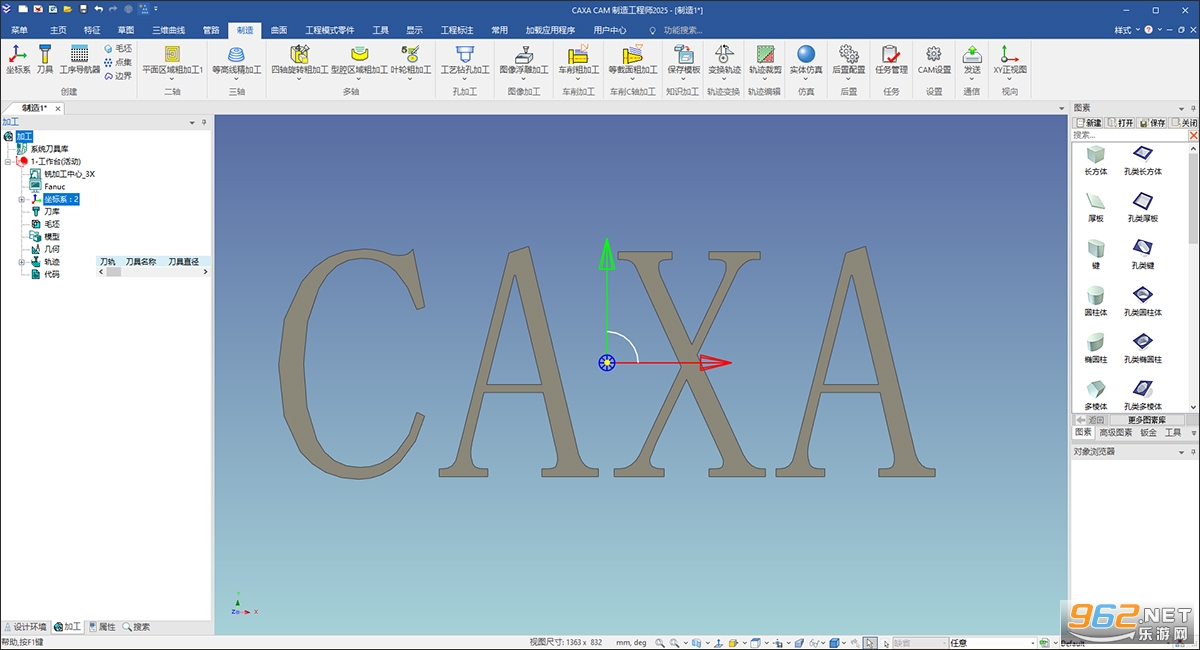Switch to the 工程标注 ribbon tab
This screenshot has width=1200, height=650.
click(x=457, y=30)
